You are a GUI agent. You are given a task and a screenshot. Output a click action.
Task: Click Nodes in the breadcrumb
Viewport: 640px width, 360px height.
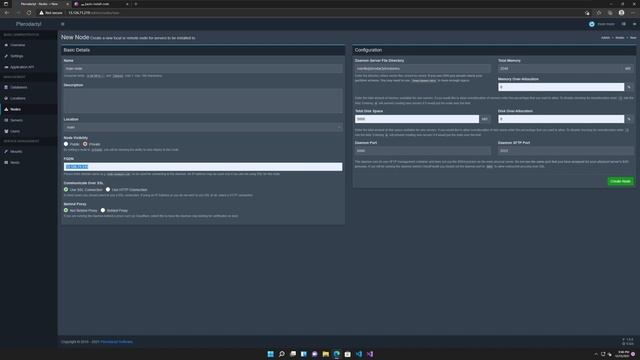click(620, 38)
